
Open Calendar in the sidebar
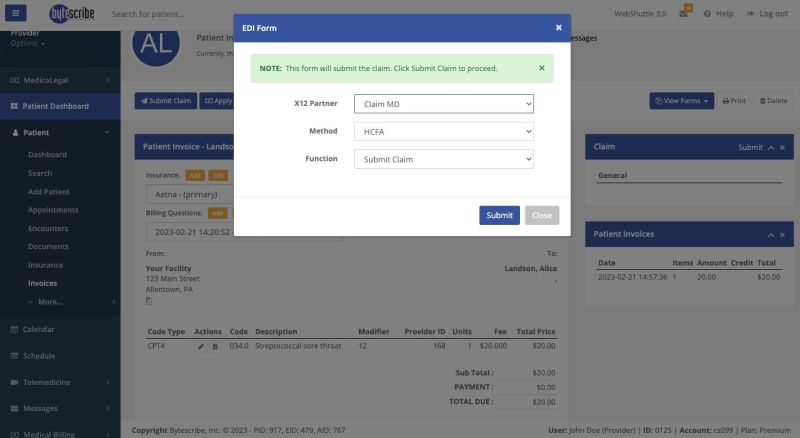pyautogui.click(x=40, y=329)
